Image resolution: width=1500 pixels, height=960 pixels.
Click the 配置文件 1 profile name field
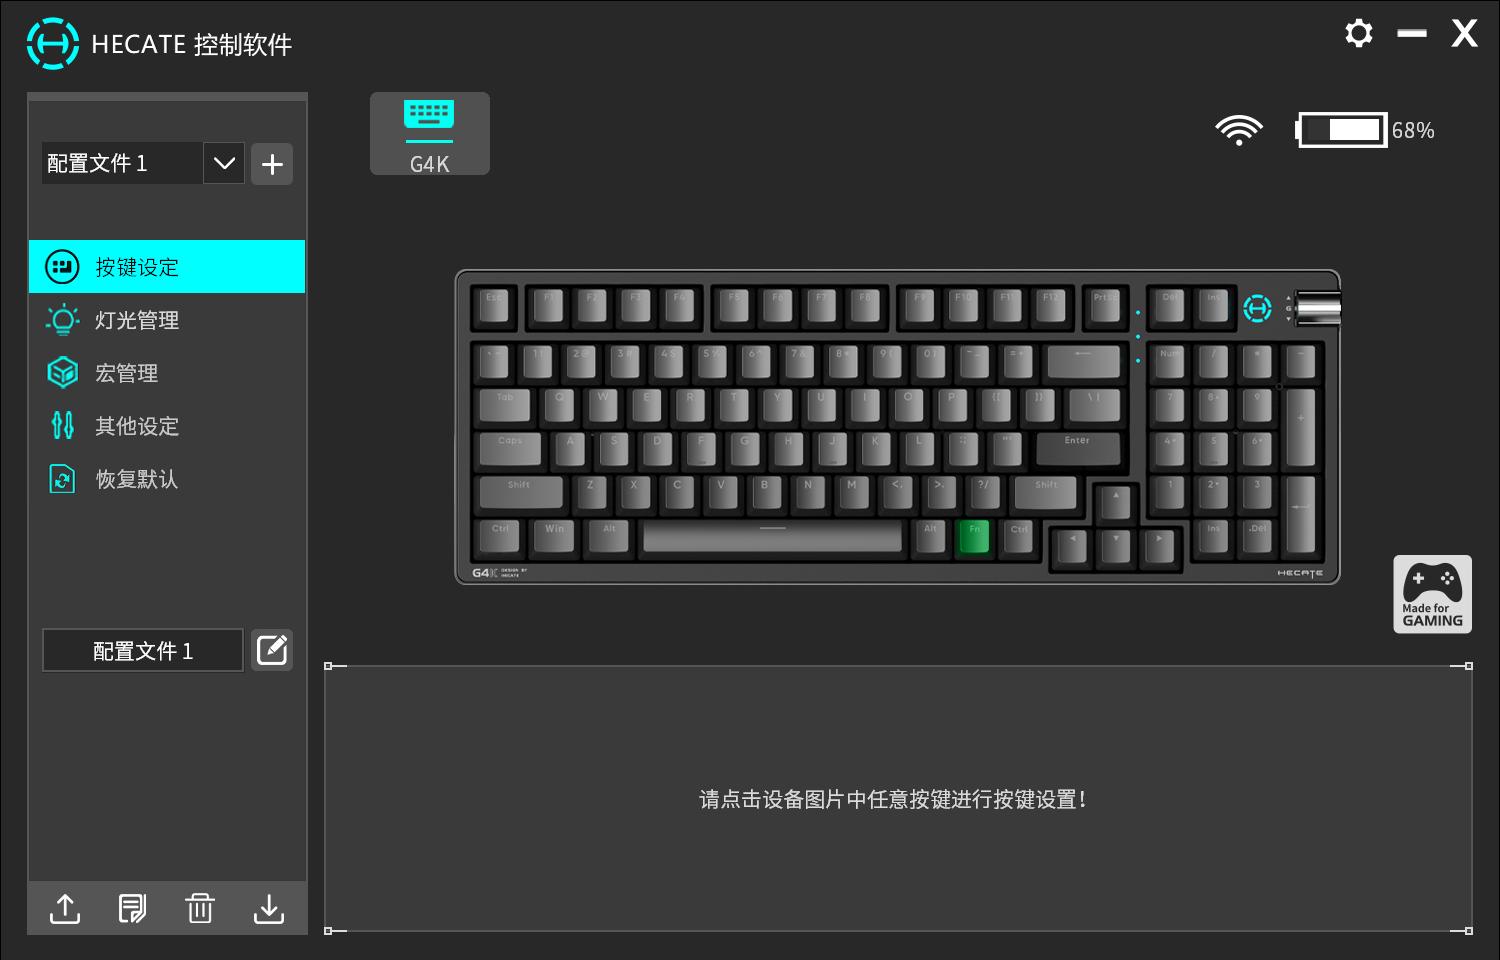(x=143, y=650)
